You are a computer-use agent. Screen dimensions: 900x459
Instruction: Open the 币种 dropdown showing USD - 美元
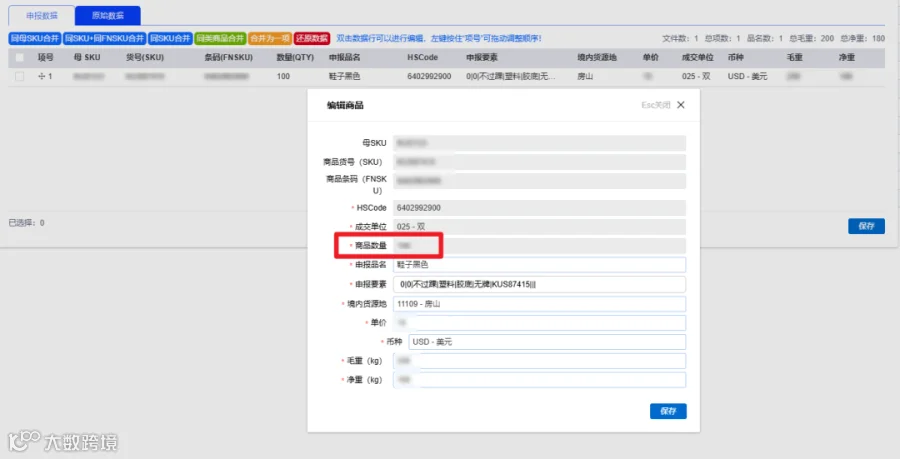[547, 342]
